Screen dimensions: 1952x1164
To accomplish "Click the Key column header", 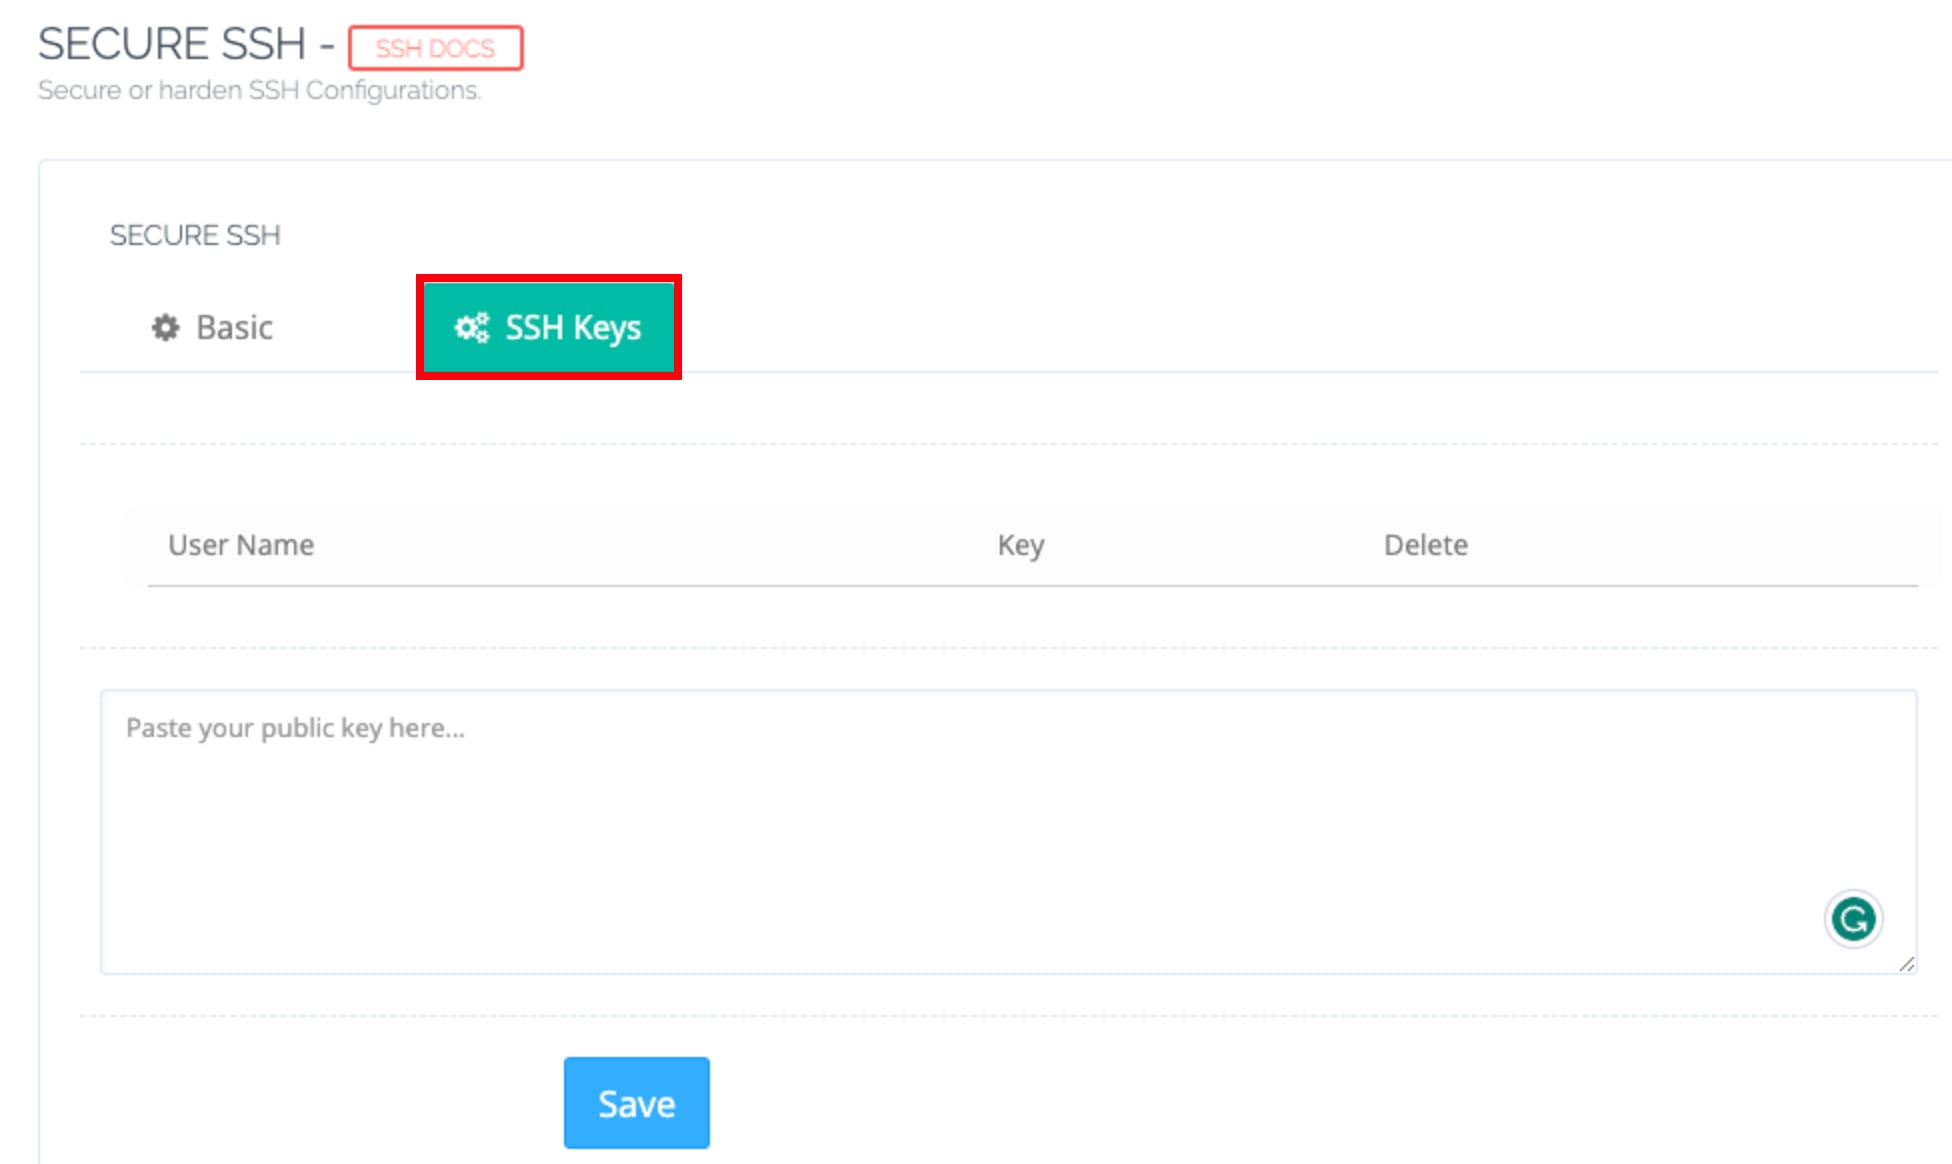I will pyautogui.click(x=1021, y=544).
